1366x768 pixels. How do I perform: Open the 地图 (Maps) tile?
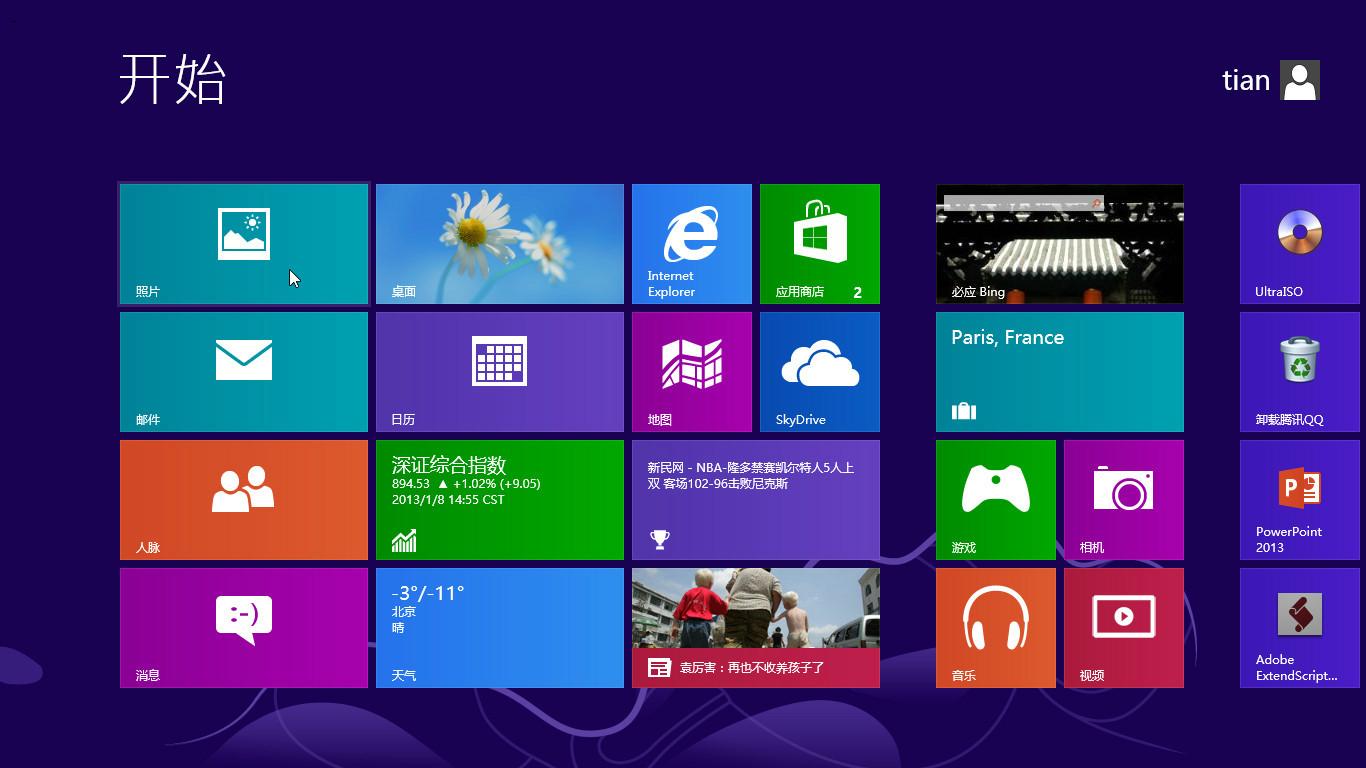tap(691, 371)
